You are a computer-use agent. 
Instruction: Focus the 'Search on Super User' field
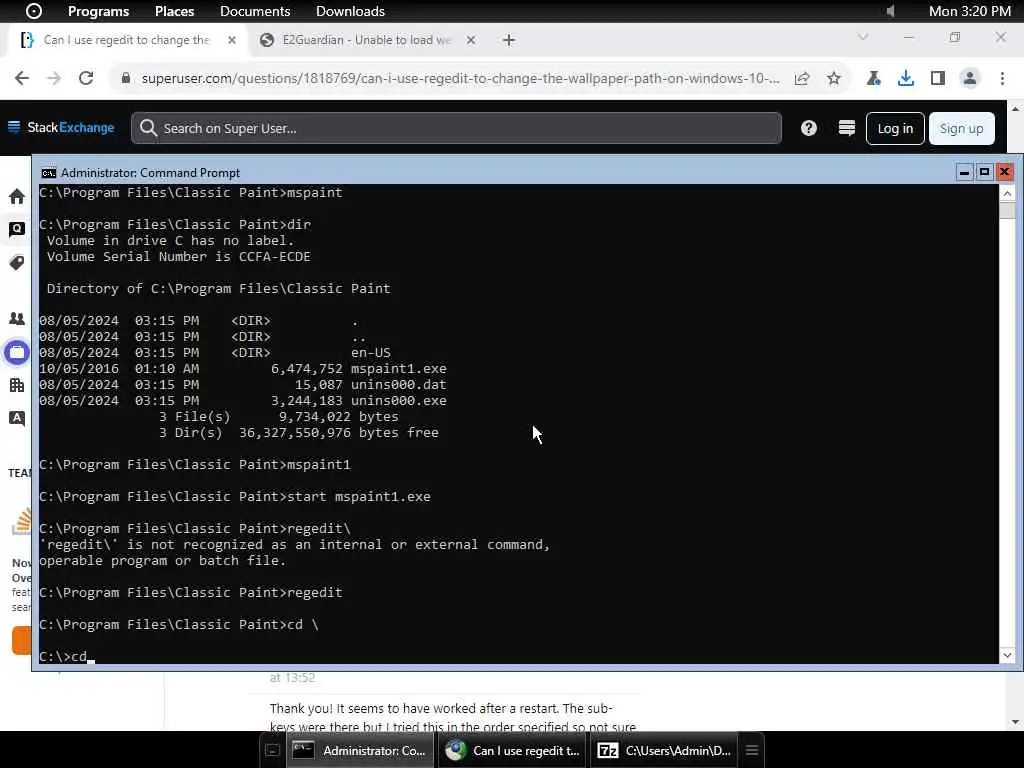(456, 128)
